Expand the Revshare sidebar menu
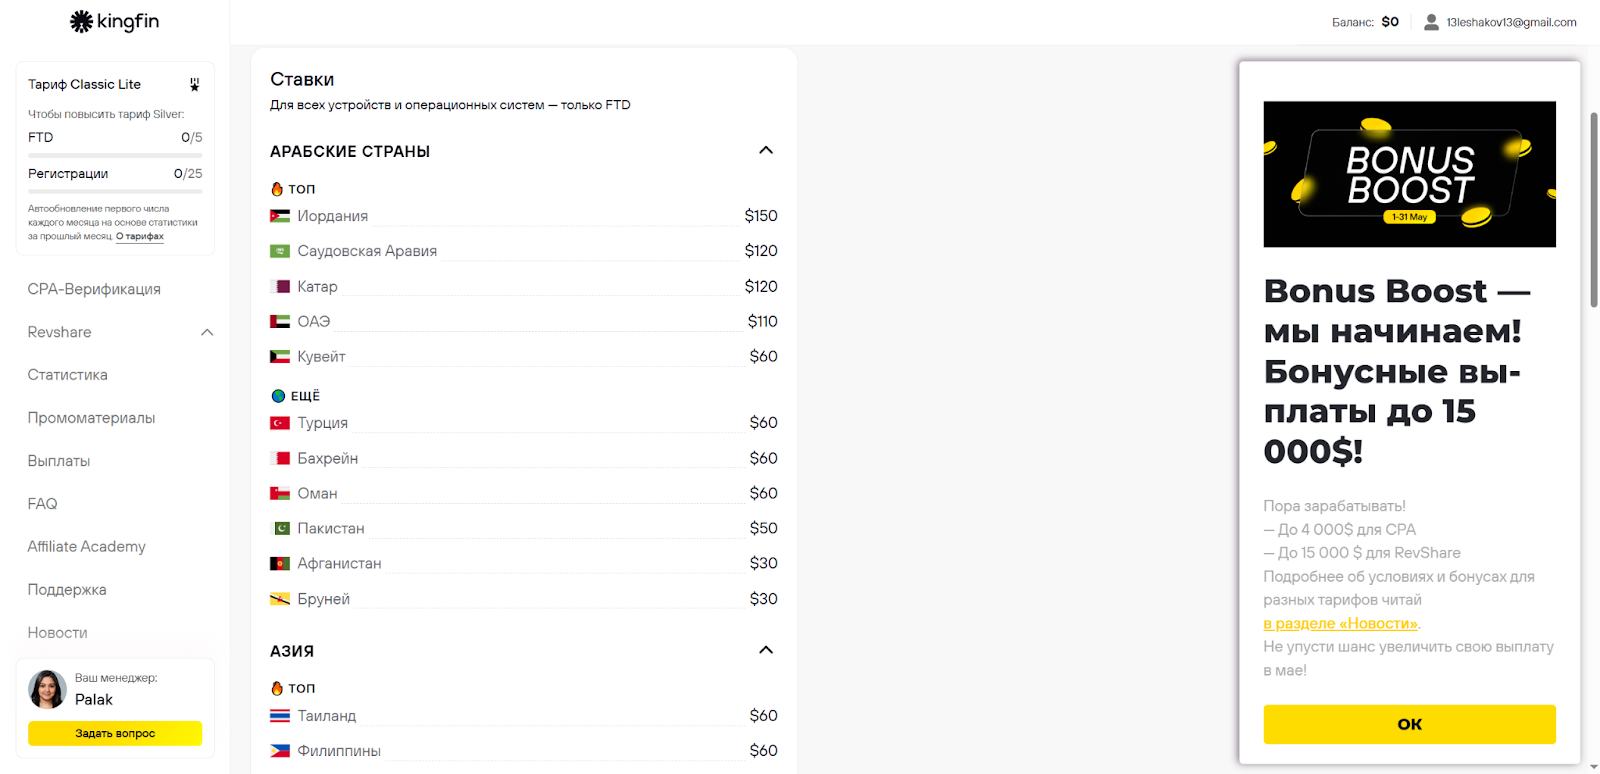This screenshot has height=774, width=1600. point(207,332)
